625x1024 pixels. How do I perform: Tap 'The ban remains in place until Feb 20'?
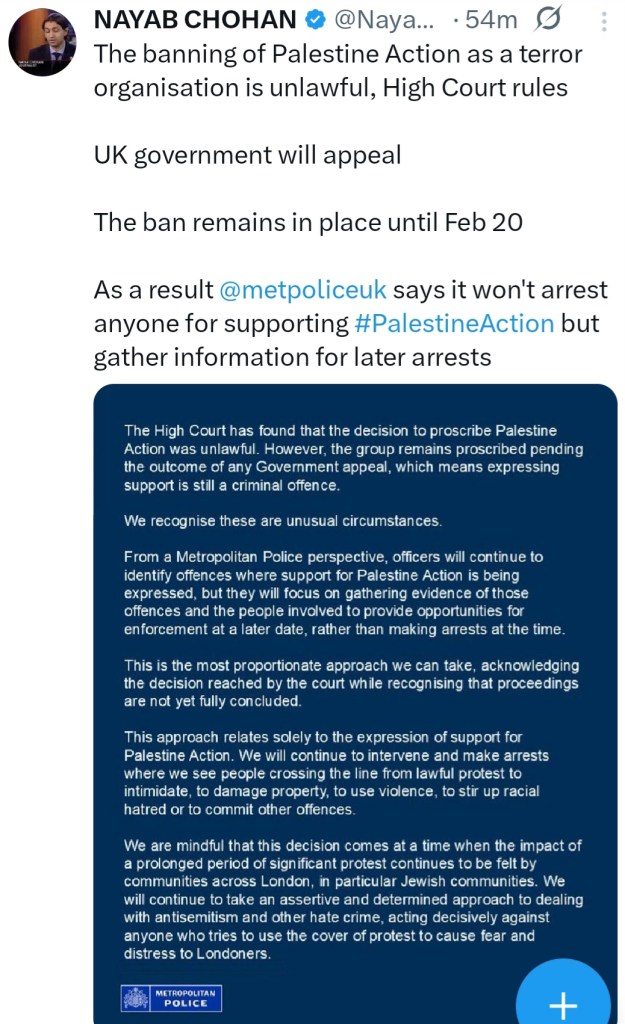(308, 222)
